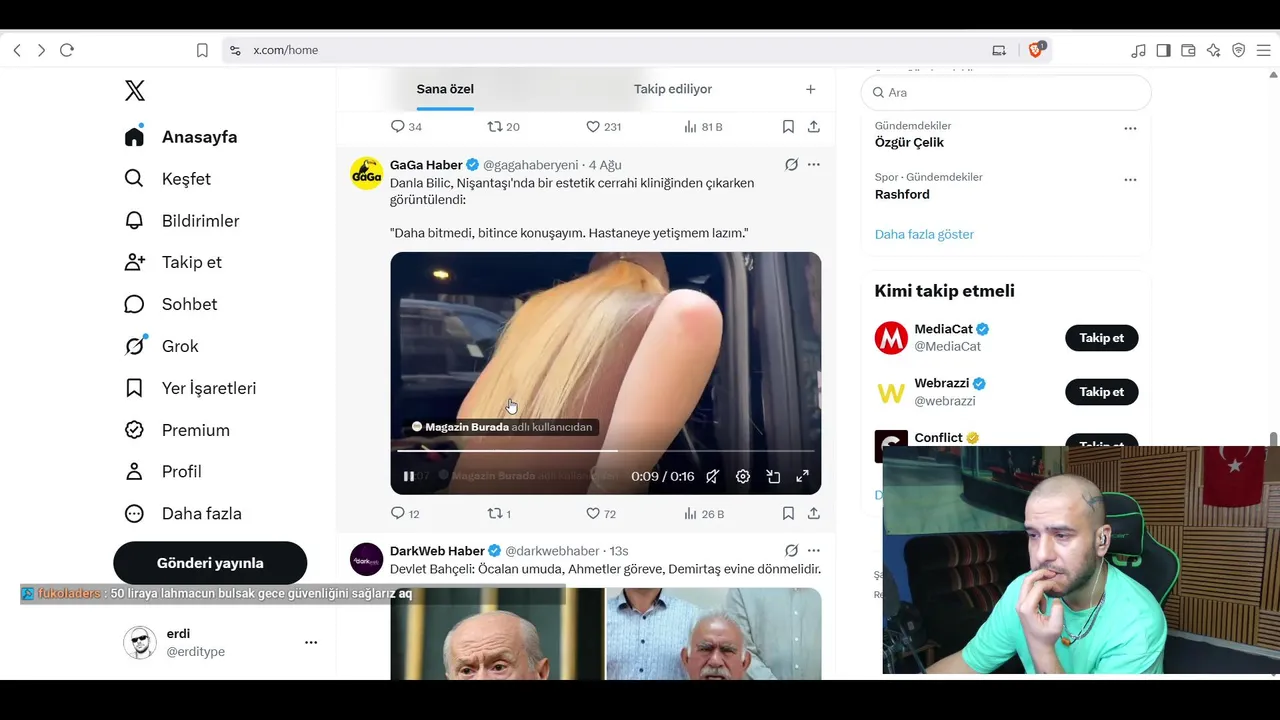1280x720 pixels.
Task: Enable picture-in-picture for the video
Action: 773,477
